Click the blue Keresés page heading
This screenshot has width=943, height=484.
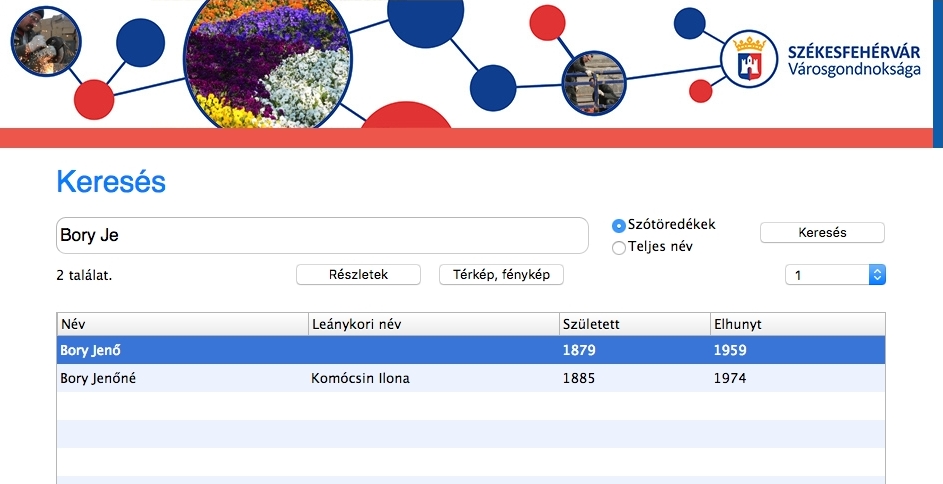click(111, 182)
